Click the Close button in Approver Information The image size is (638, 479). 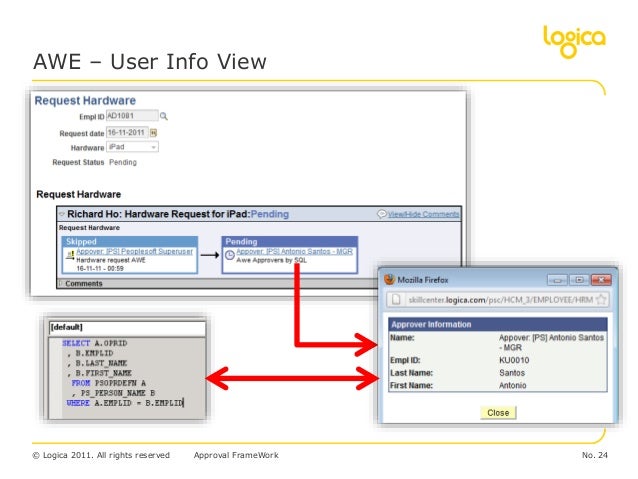coord(498,413)
